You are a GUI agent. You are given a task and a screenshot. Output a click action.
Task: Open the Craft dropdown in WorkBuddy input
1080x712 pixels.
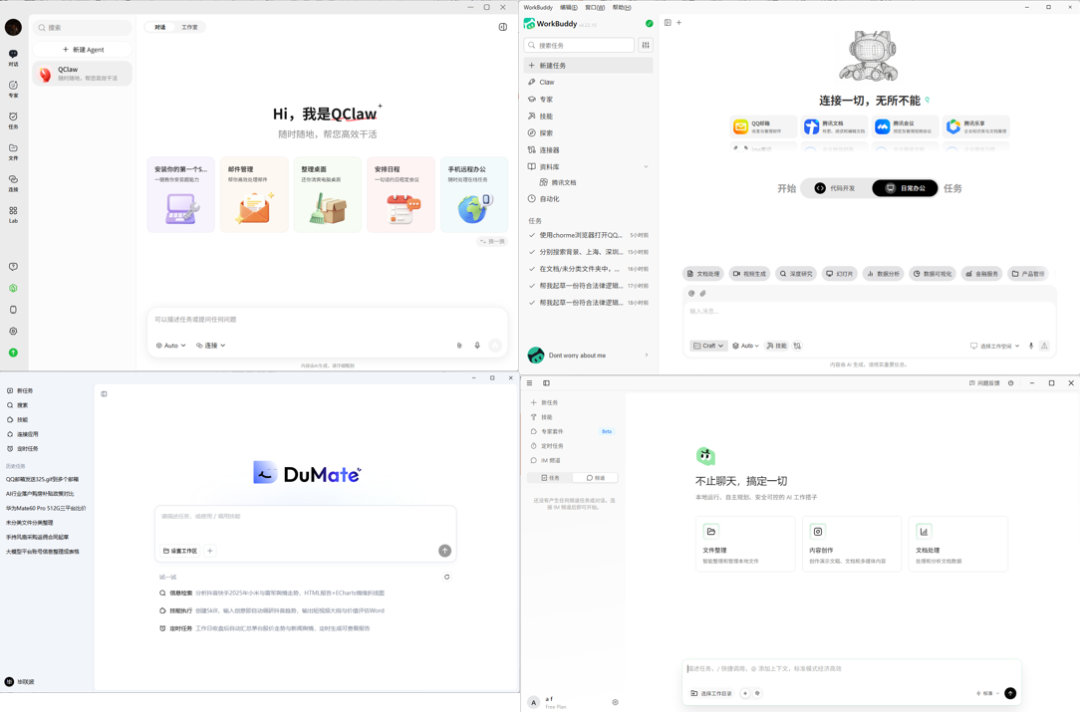click(708, 346)
